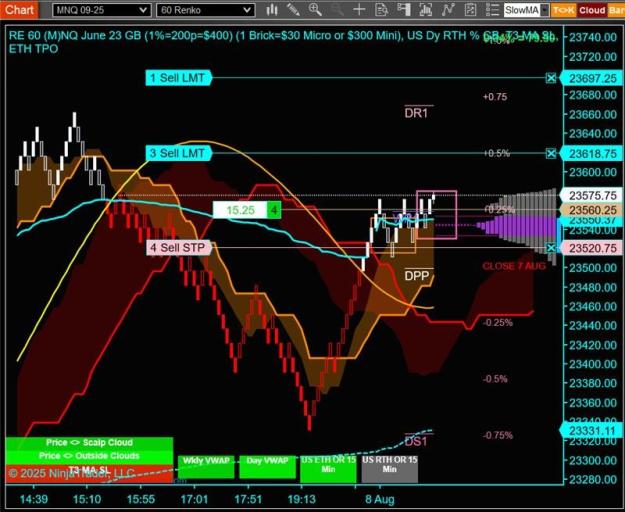Toggle the US ETH OR 15 Min box
The width and height of the screenshot is (625, 512).
point(328,469)
